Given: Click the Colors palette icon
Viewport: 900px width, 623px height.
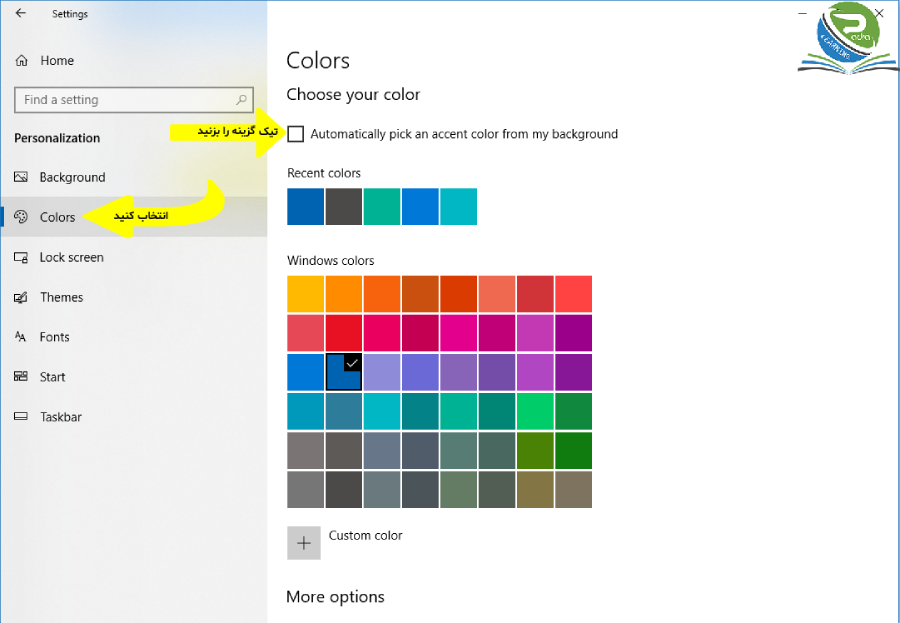Looking at the screenshot, I should coord(21,216).
